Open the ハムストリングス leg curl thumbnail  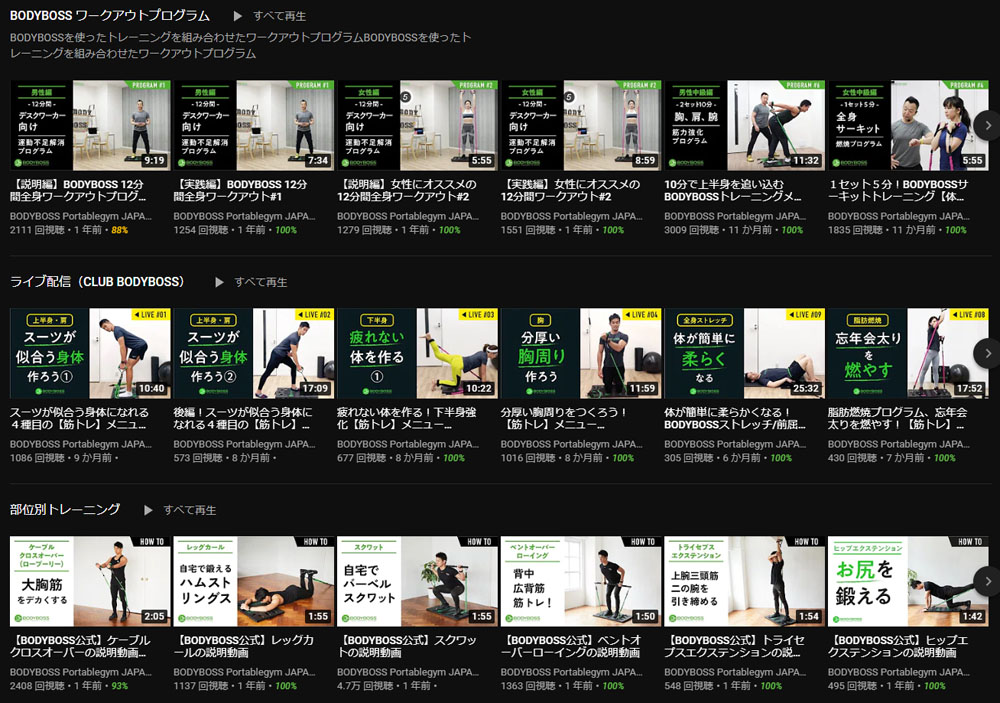point(253,581)
